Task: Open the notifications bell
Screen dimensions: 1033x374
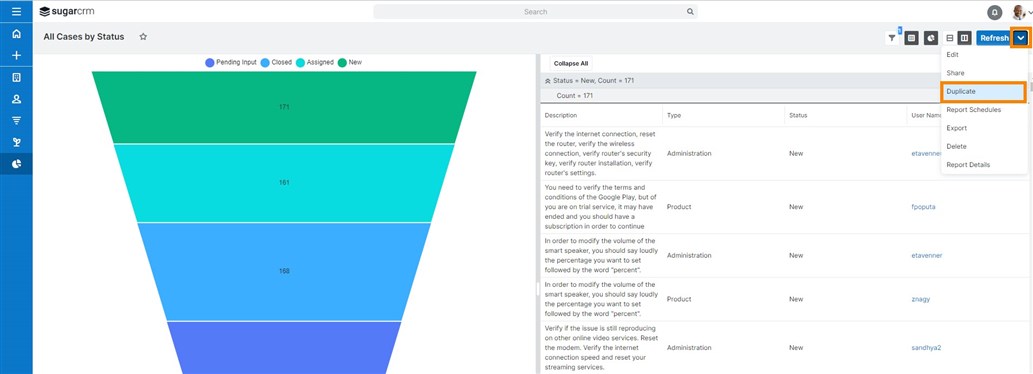Action: tap(994, 12)
